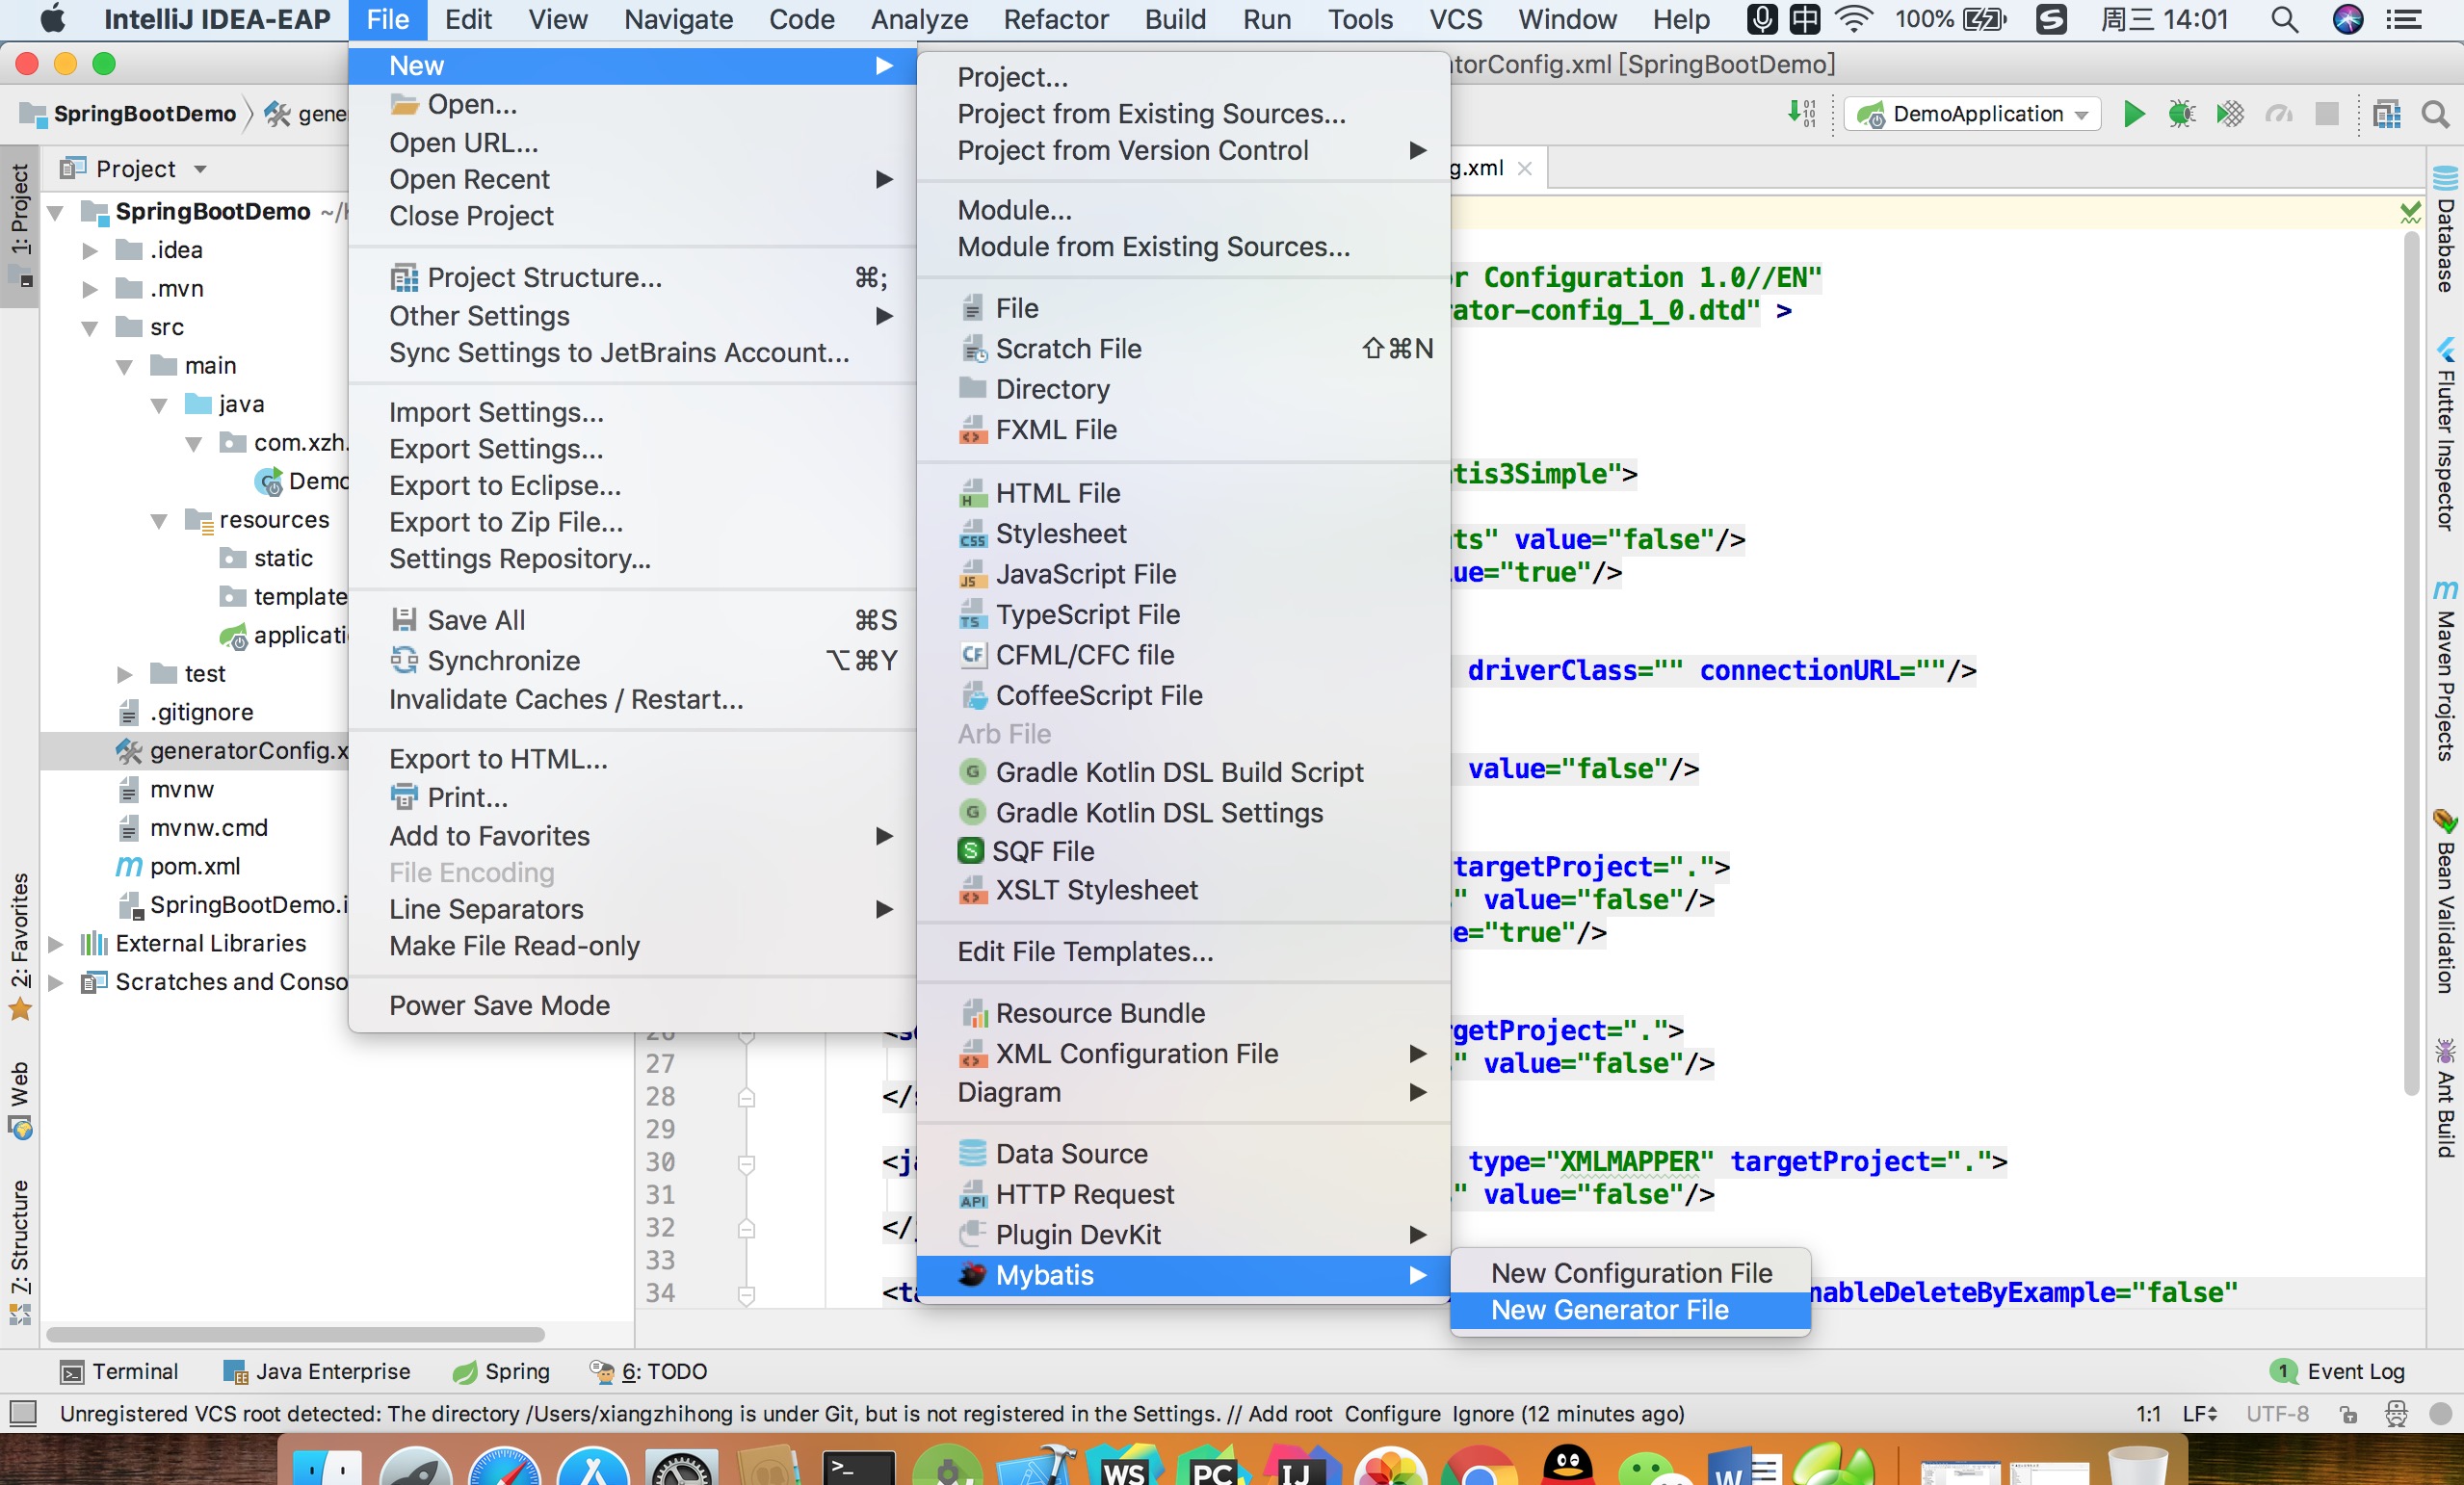
Task: Run with coverage icon in toolbar
Action: [x=2229, y=114]
